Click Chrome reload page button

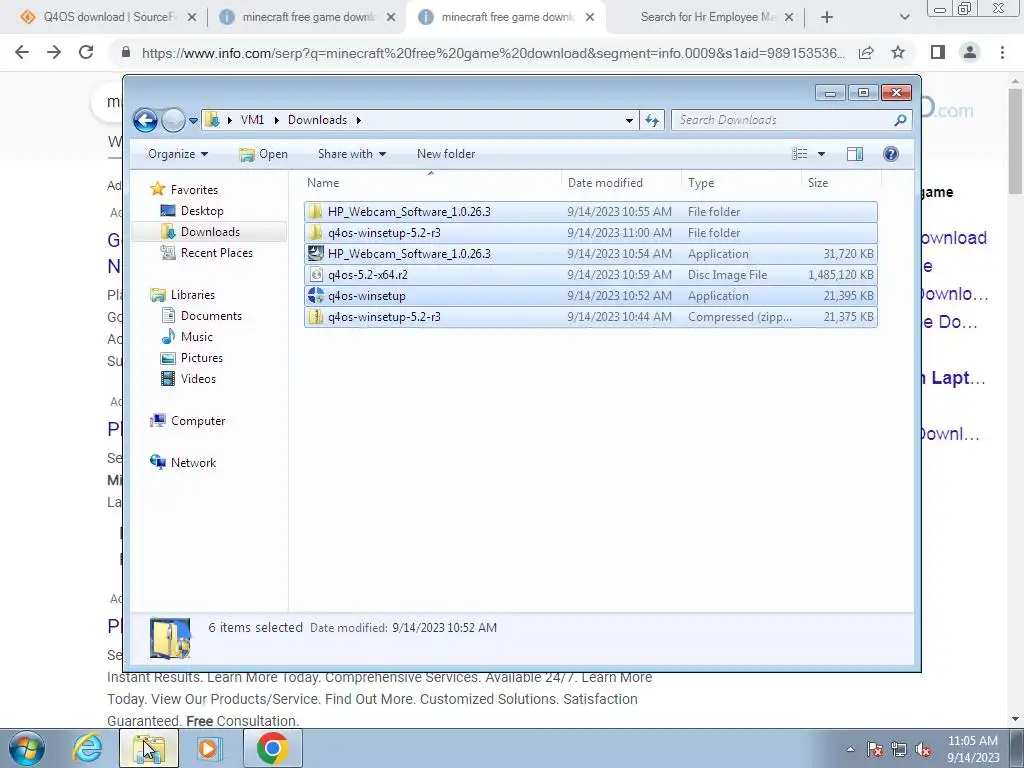tap(86, 52)
